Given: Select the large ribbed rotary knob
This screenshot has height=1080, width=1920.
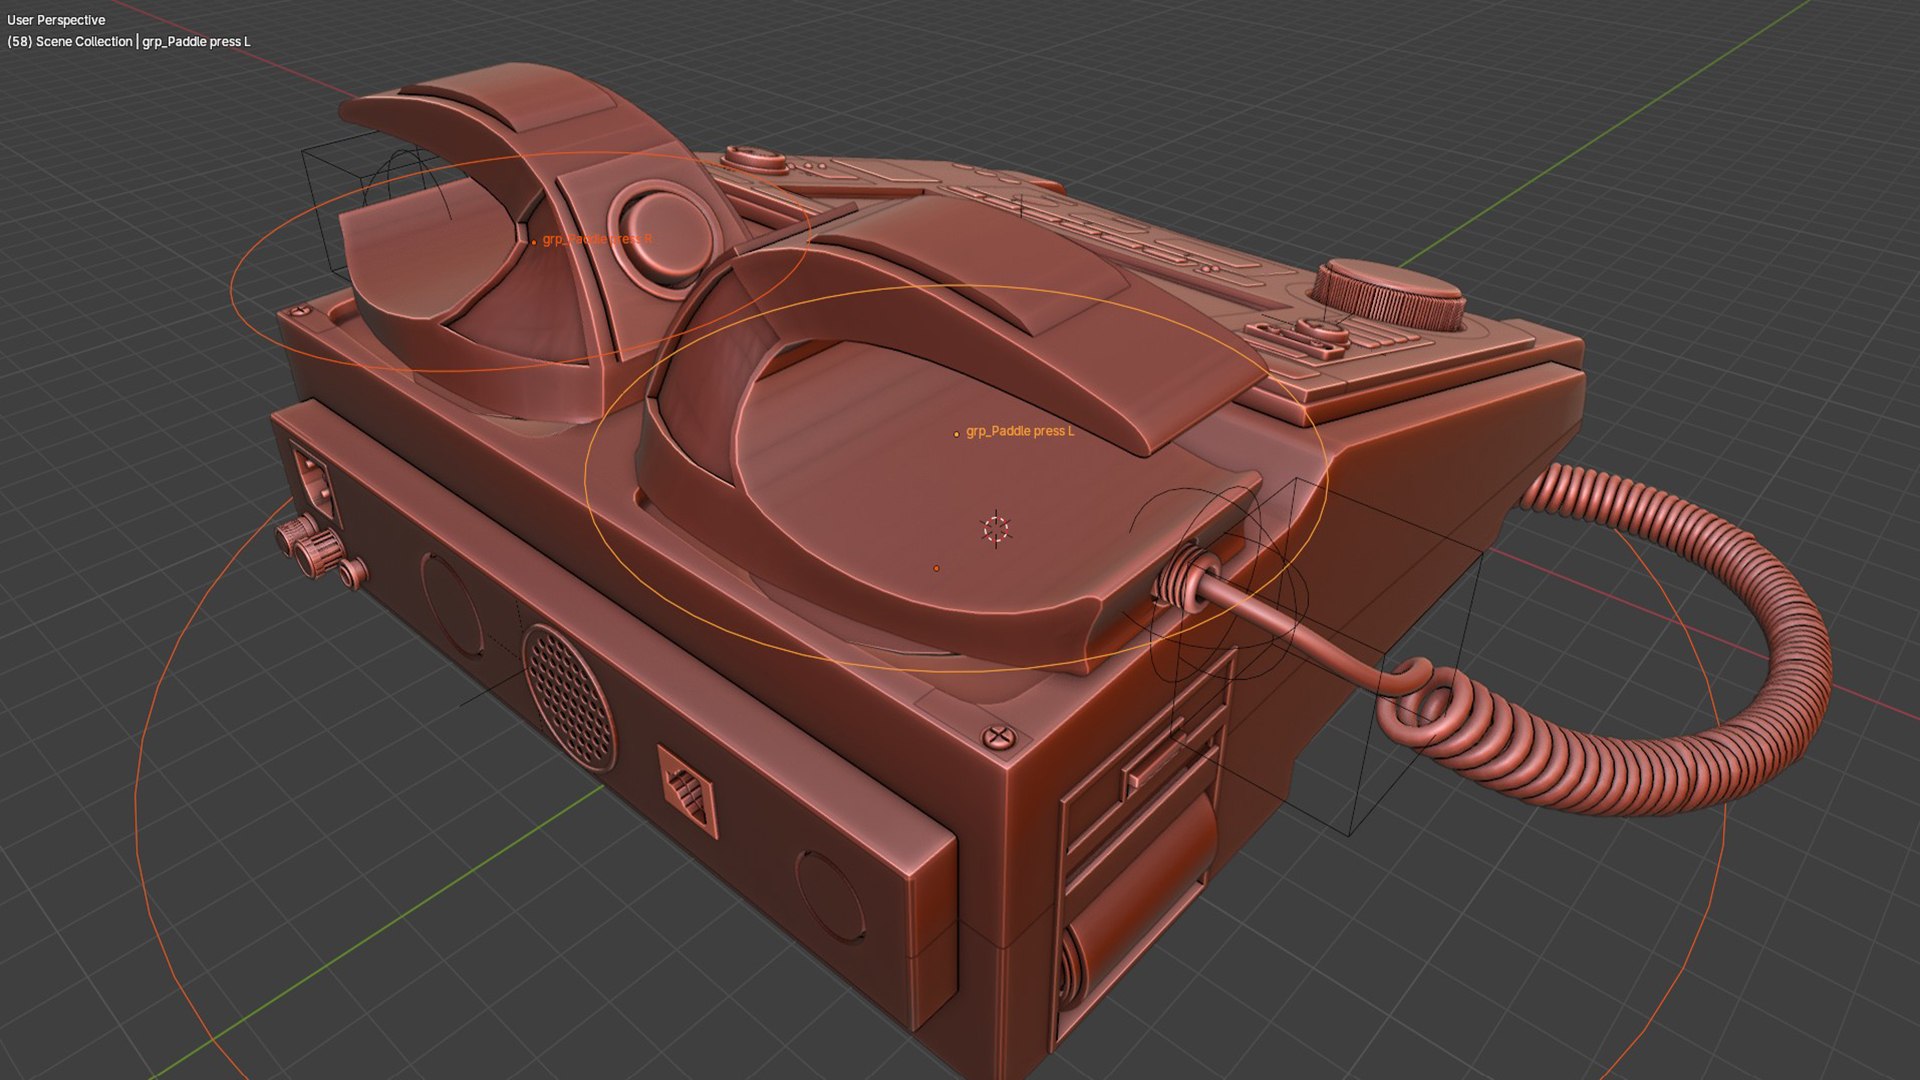Looking at the screenshot, I should (1388, 294).
